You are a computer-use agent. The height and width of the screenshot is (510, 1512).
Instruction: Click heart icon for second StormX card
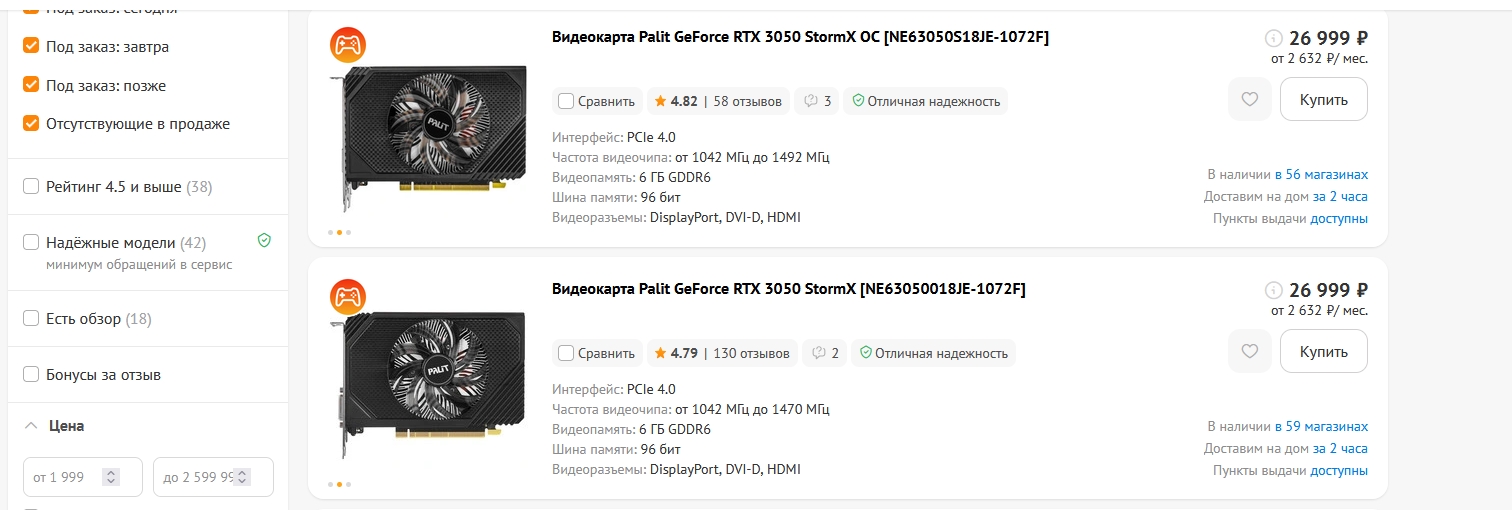click(x=1249, y=351)
